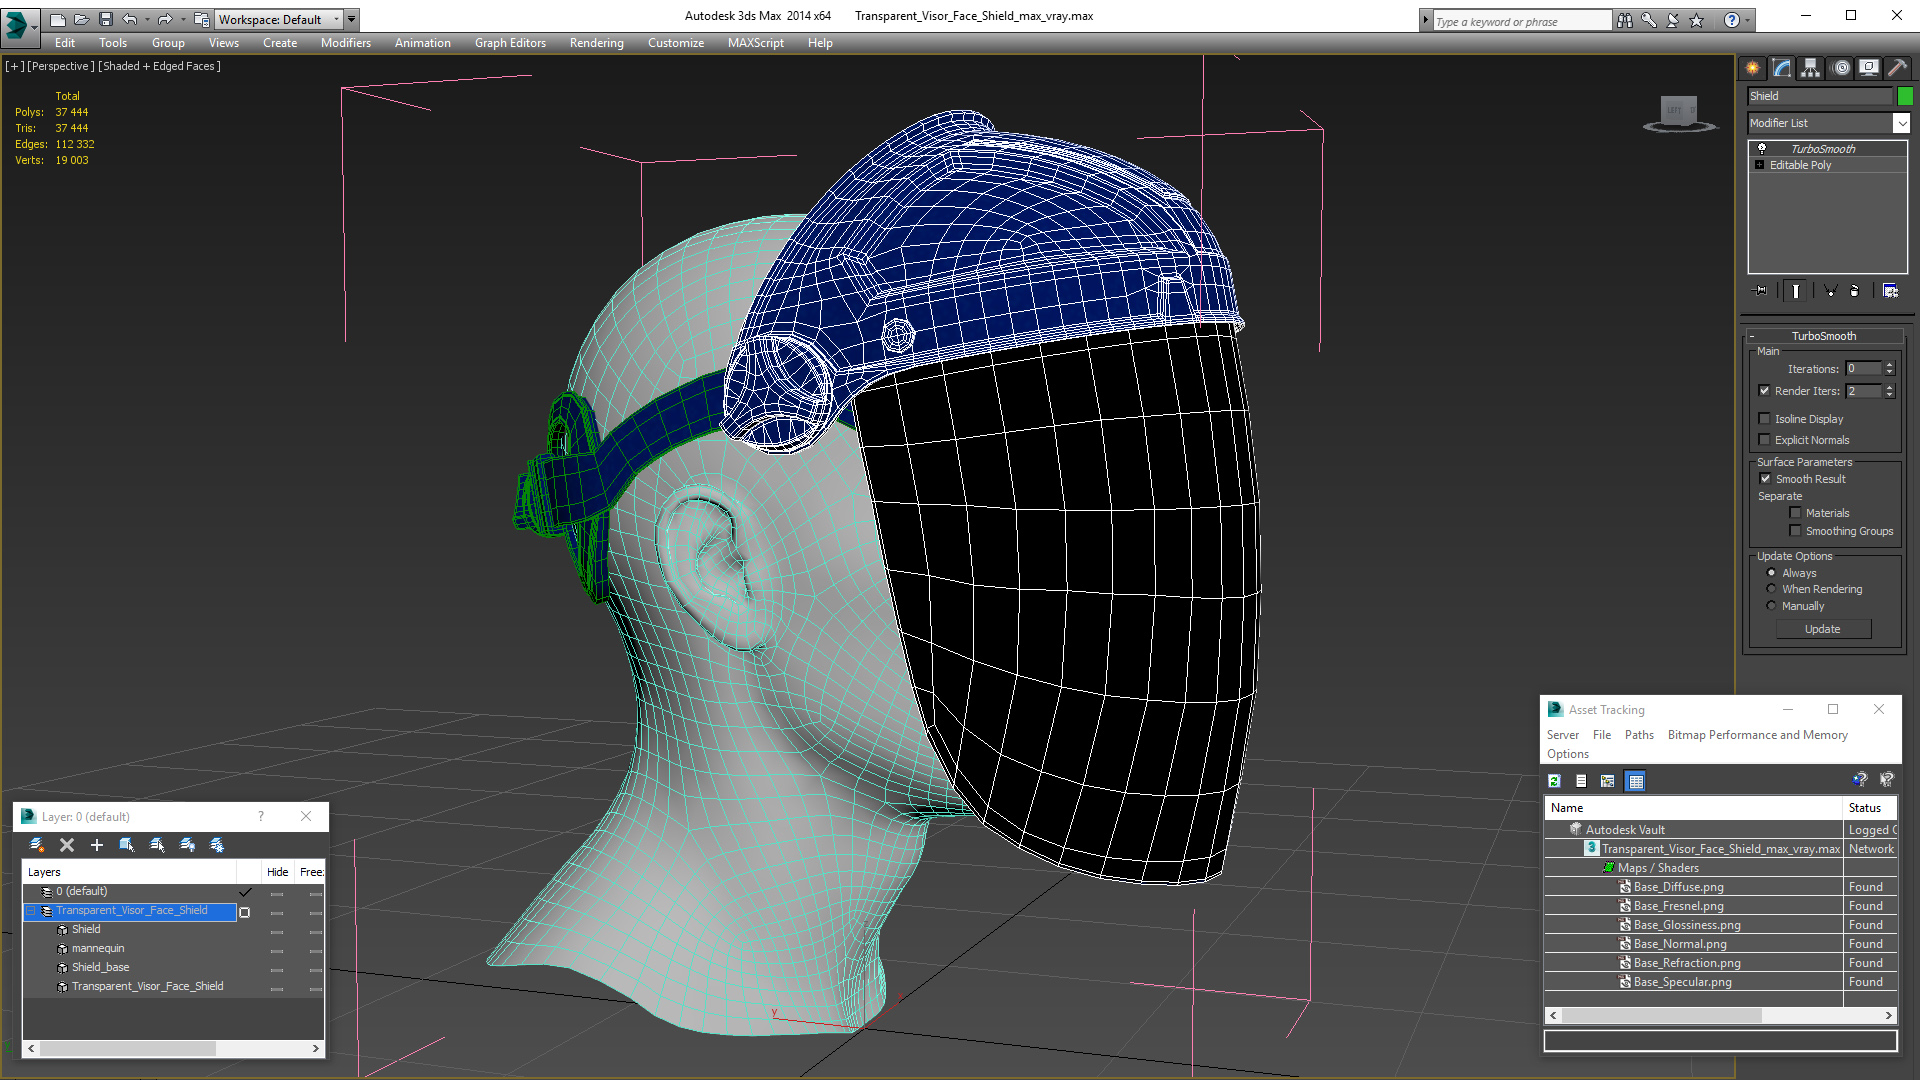The height and width of the screenshot is (1080, 1920).
Task: Open quick access toolbar customize arrow
Action: [x=351, y=19]
